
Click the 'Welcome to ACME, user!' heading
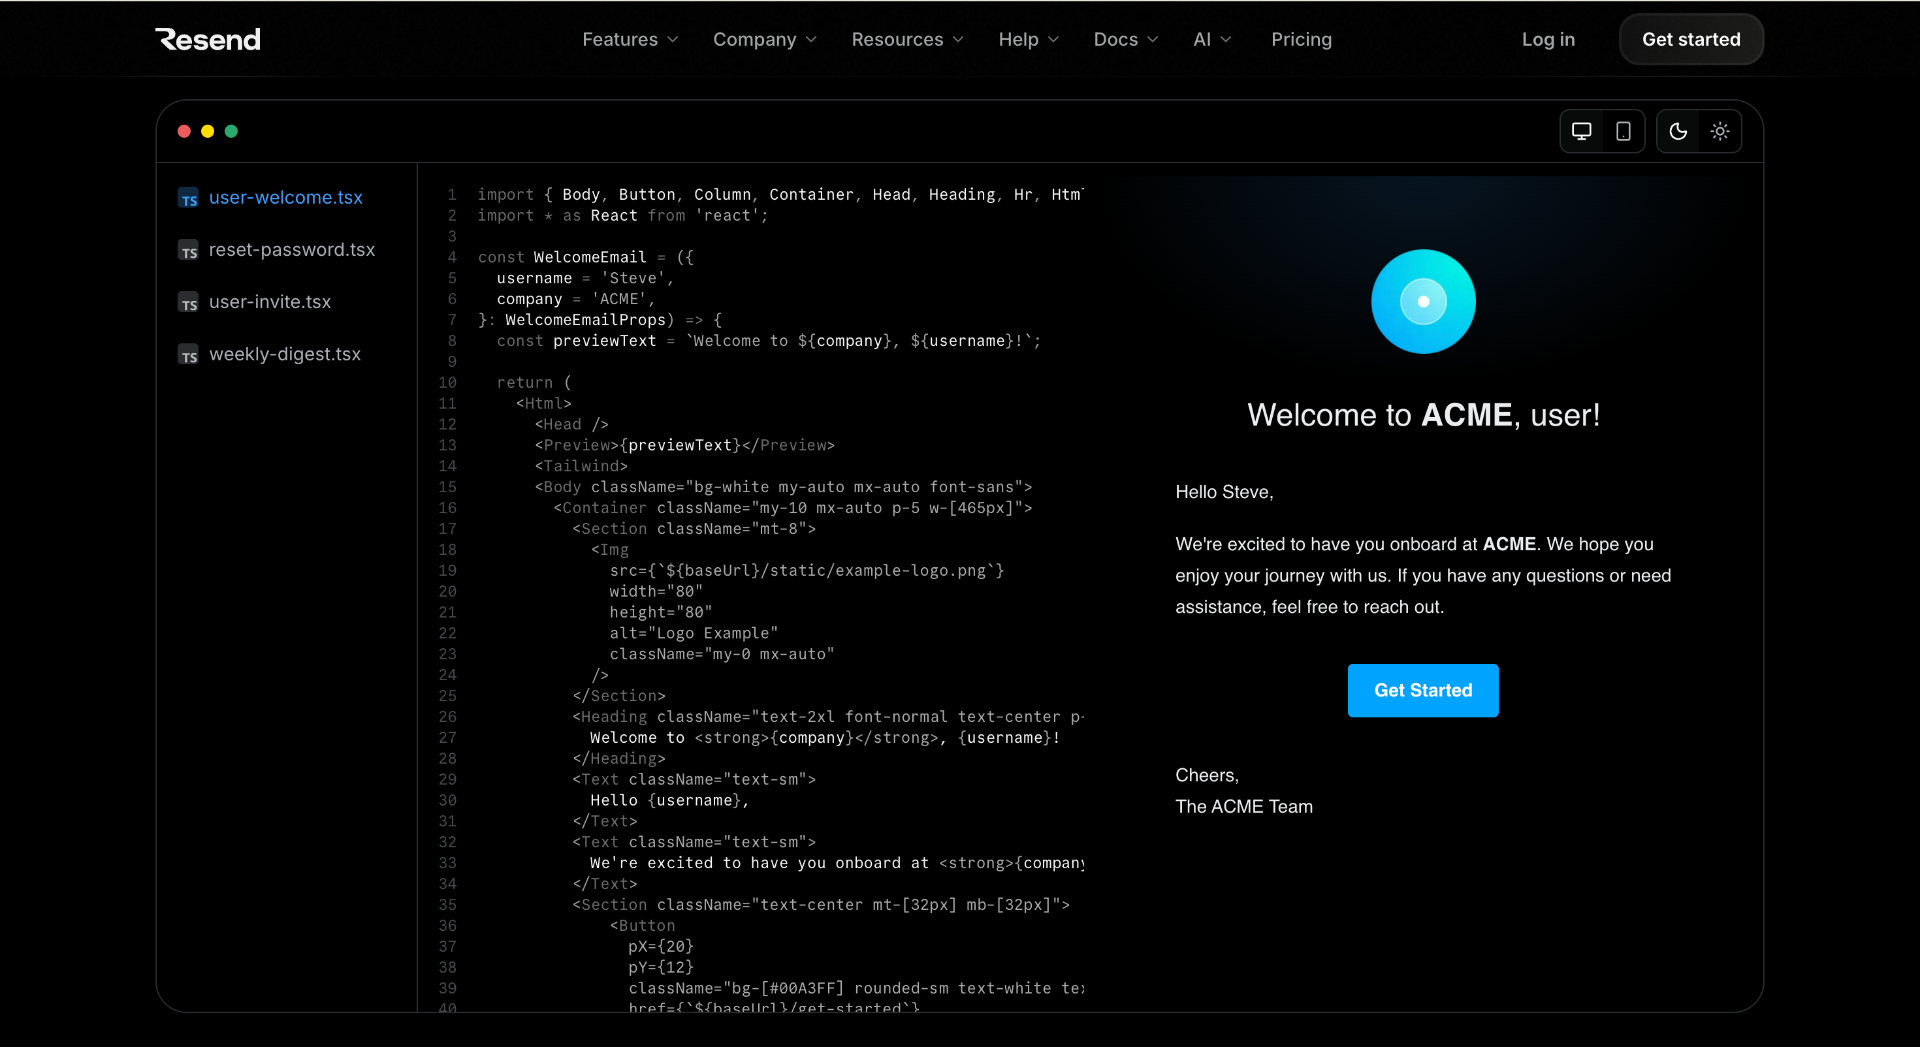pos(1423,415)
